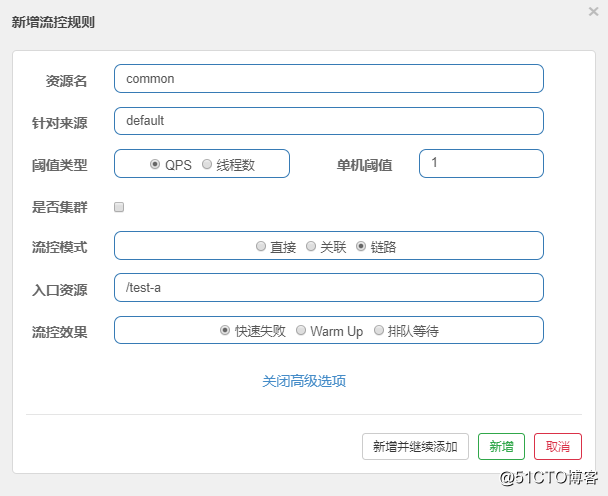This screenshot has width=608, height=496.
Task: Click the red 取消 button
Action: (x=558, y=447)
